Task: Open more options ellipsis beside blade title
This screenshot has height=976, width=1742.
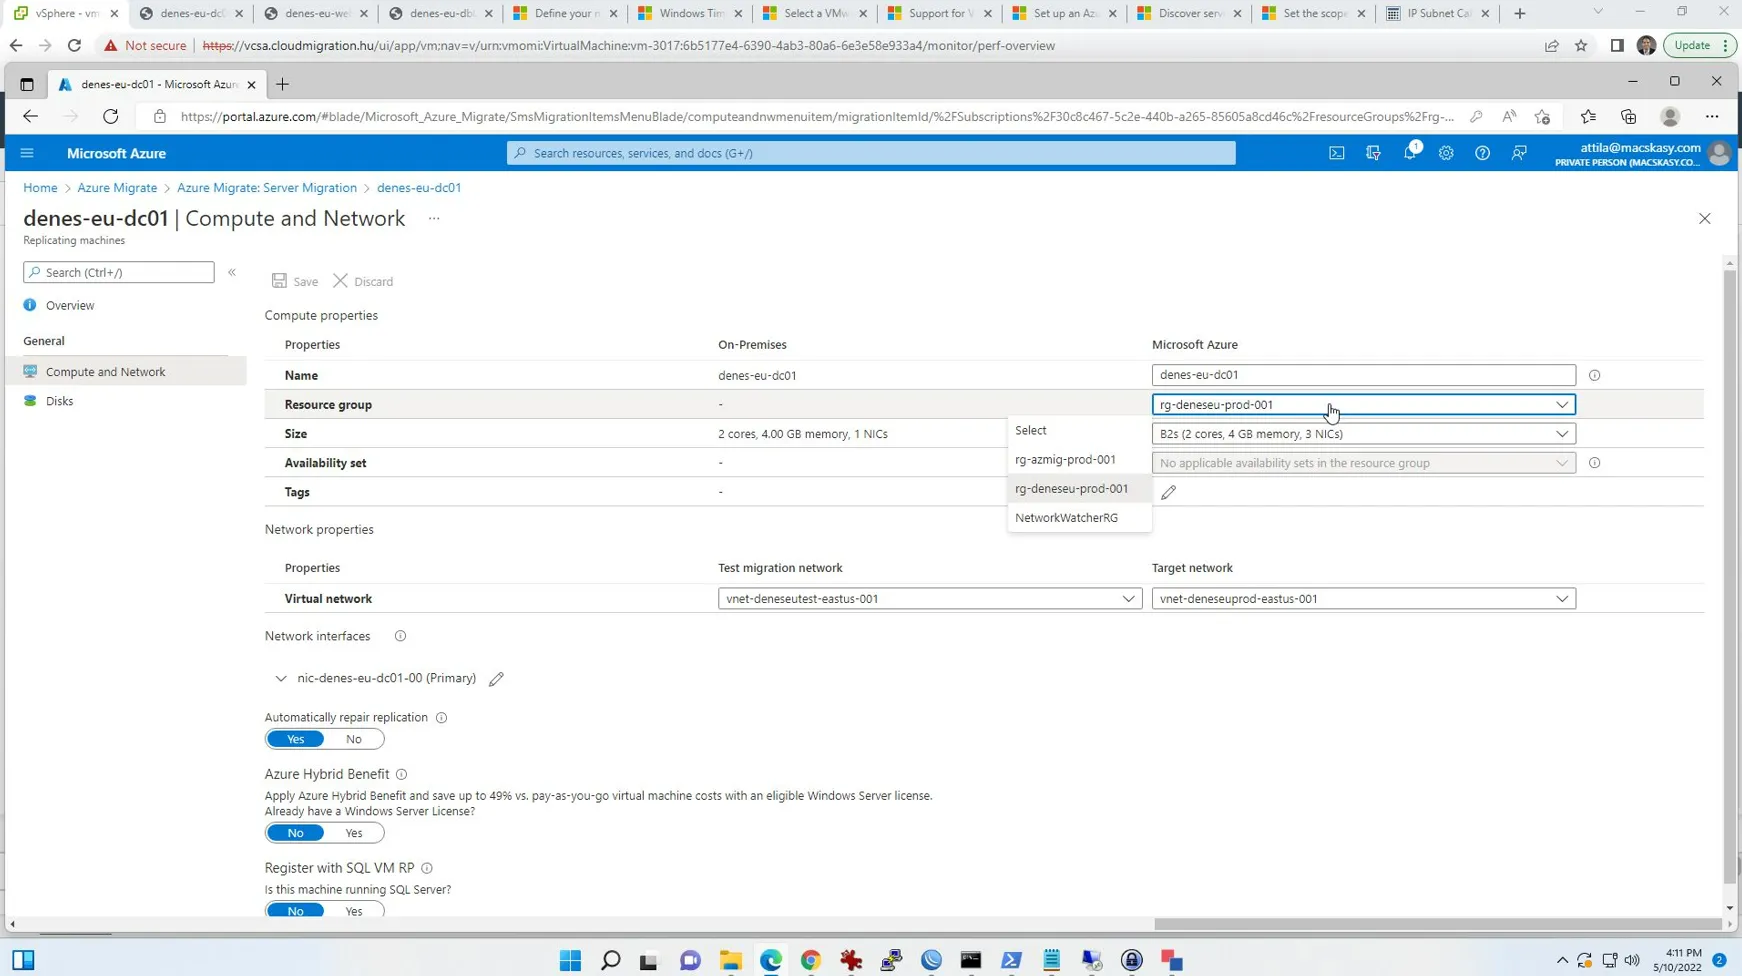Action: (x=434, y=218)
